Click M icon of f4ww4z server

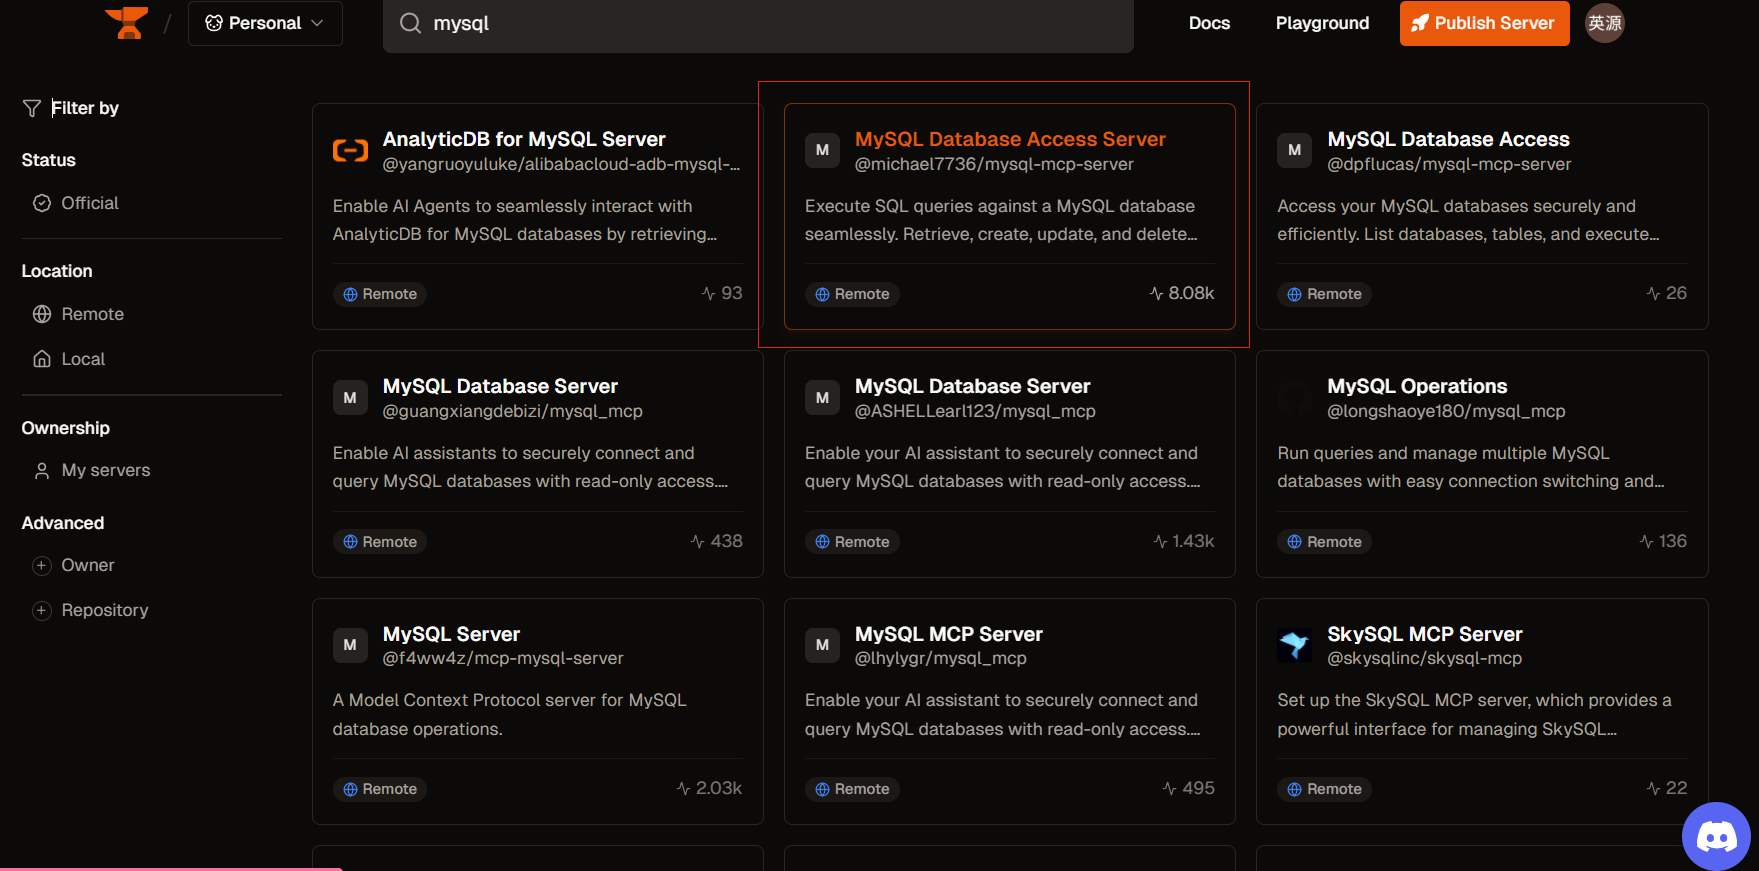pos(350,645)
